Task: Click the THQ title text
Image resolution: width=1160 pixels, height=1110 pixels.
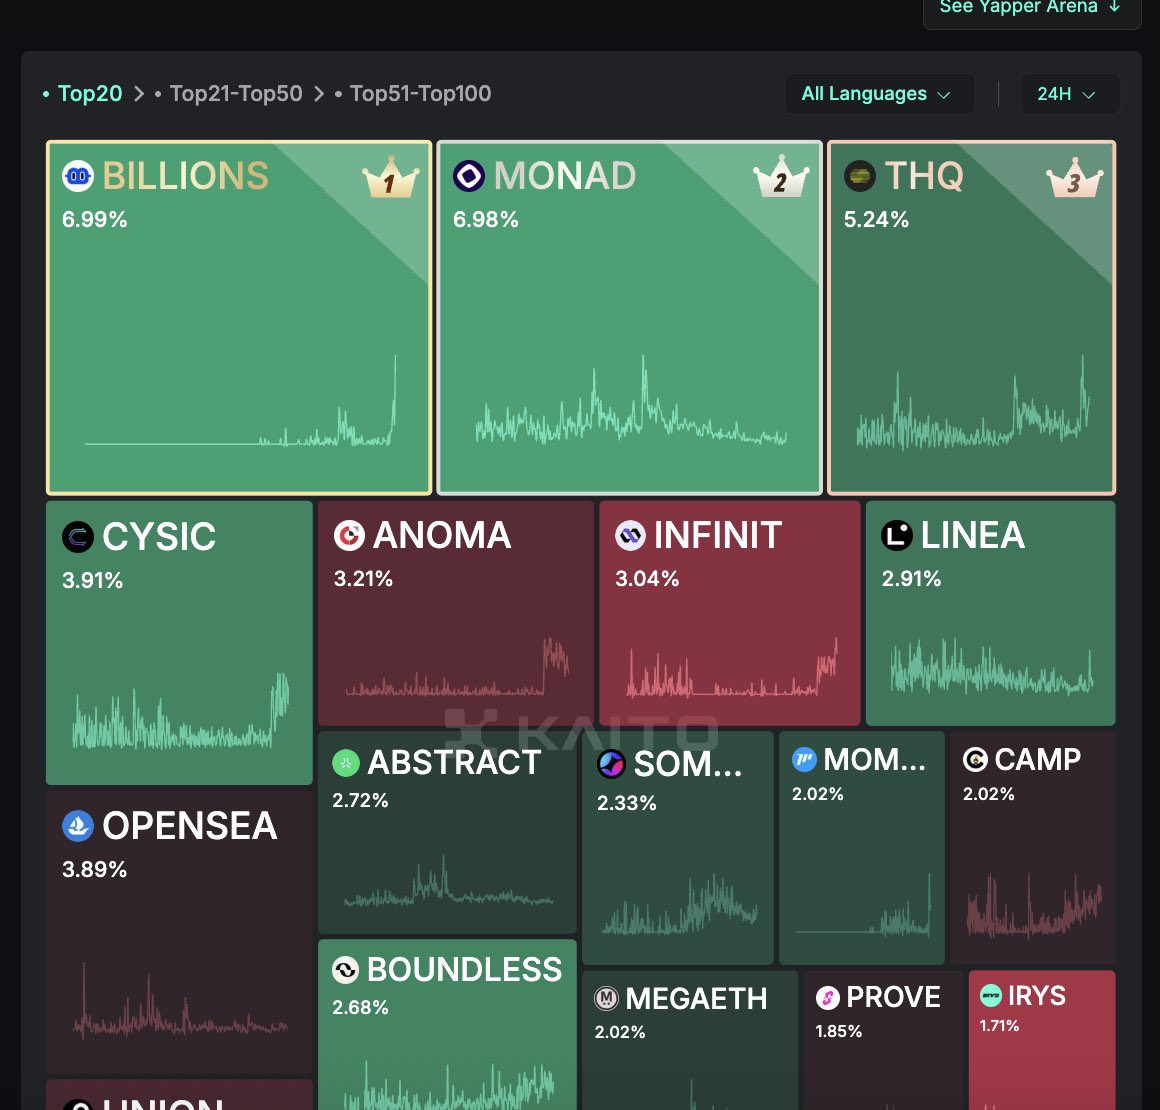Action: click(924, 176)
